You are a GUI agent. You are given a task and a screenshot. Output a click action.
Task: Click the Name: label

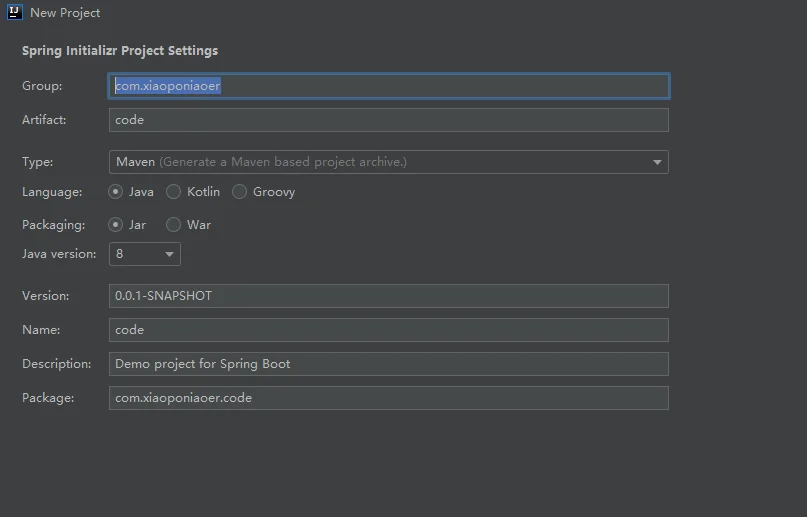click(41, 330)
